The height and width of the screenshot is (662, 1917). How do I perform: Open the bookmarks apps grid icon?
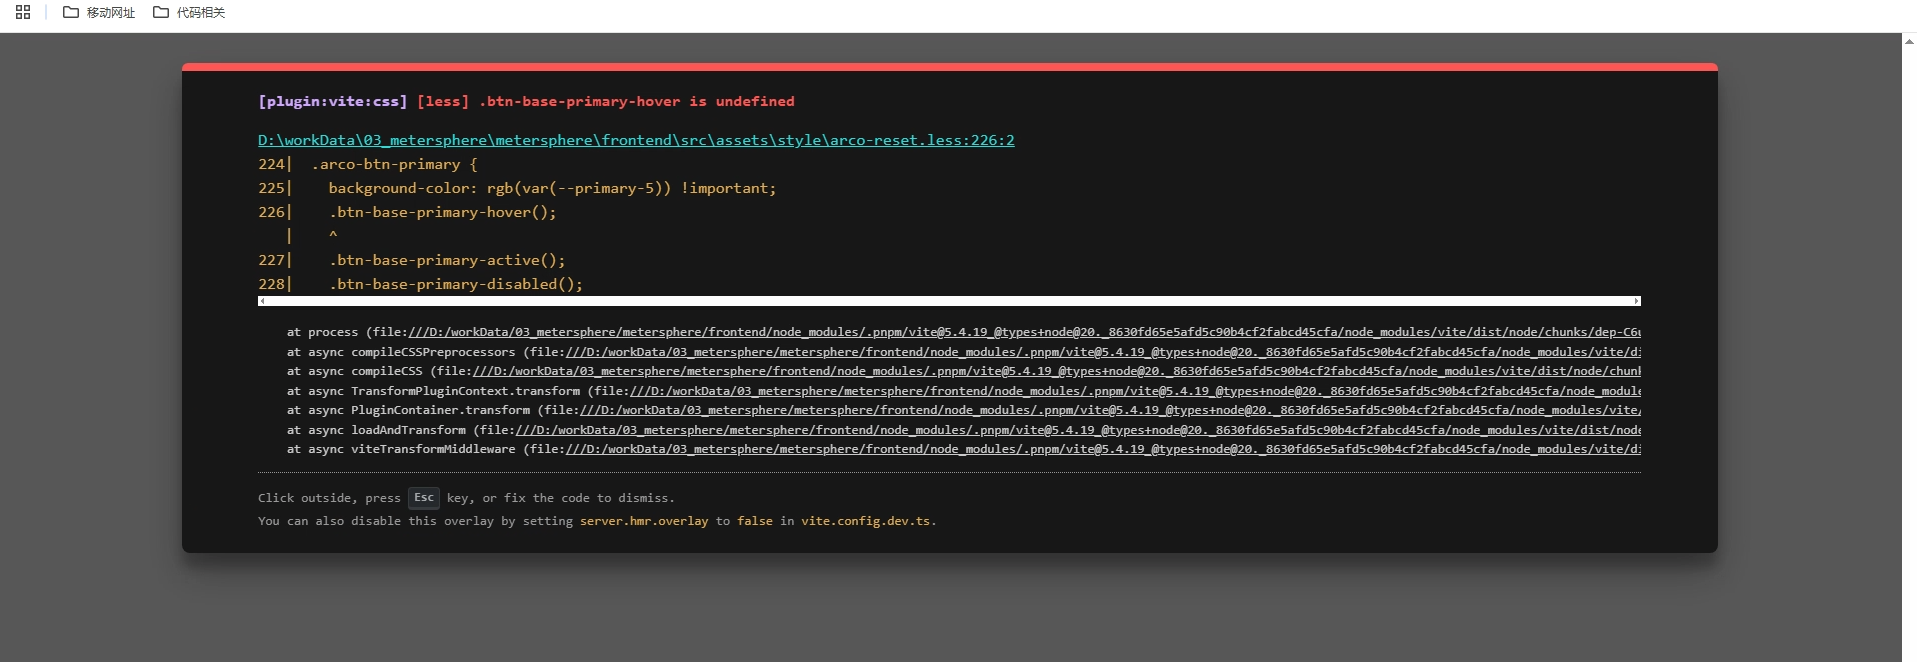click(23, 12)
